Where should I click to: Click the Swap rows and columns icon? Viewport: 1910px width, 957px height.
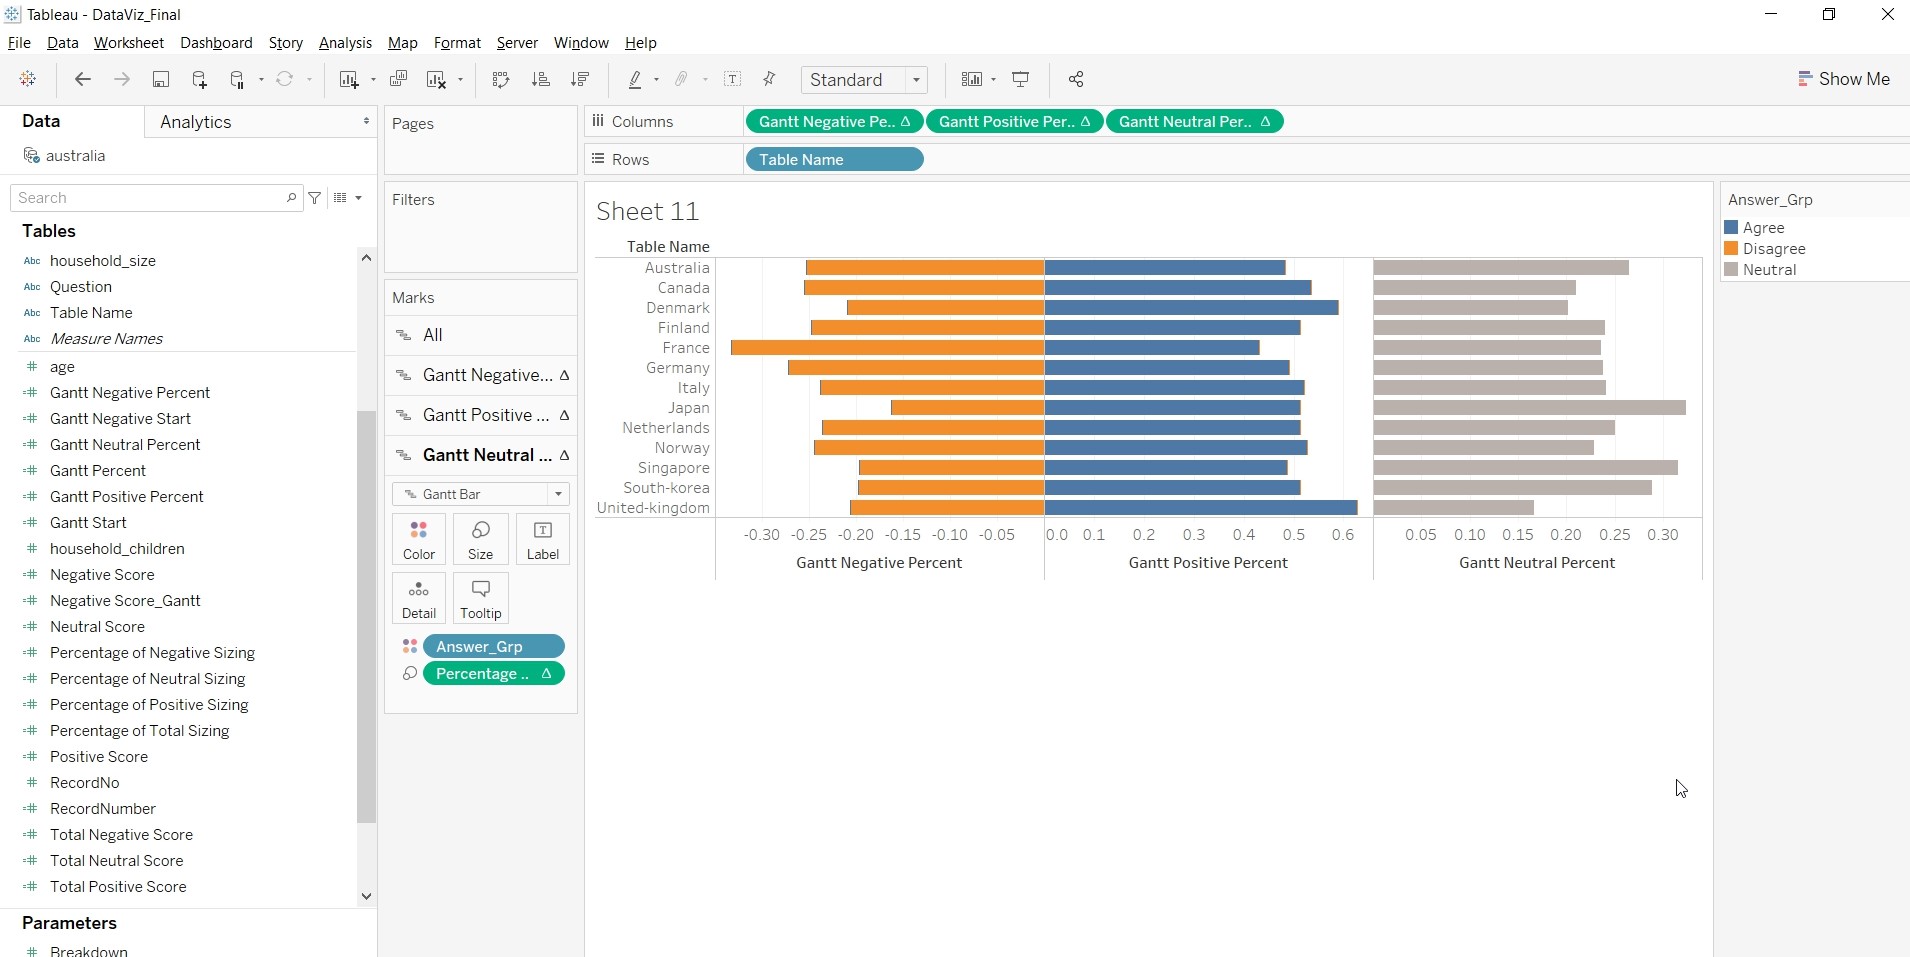[501, 80]
